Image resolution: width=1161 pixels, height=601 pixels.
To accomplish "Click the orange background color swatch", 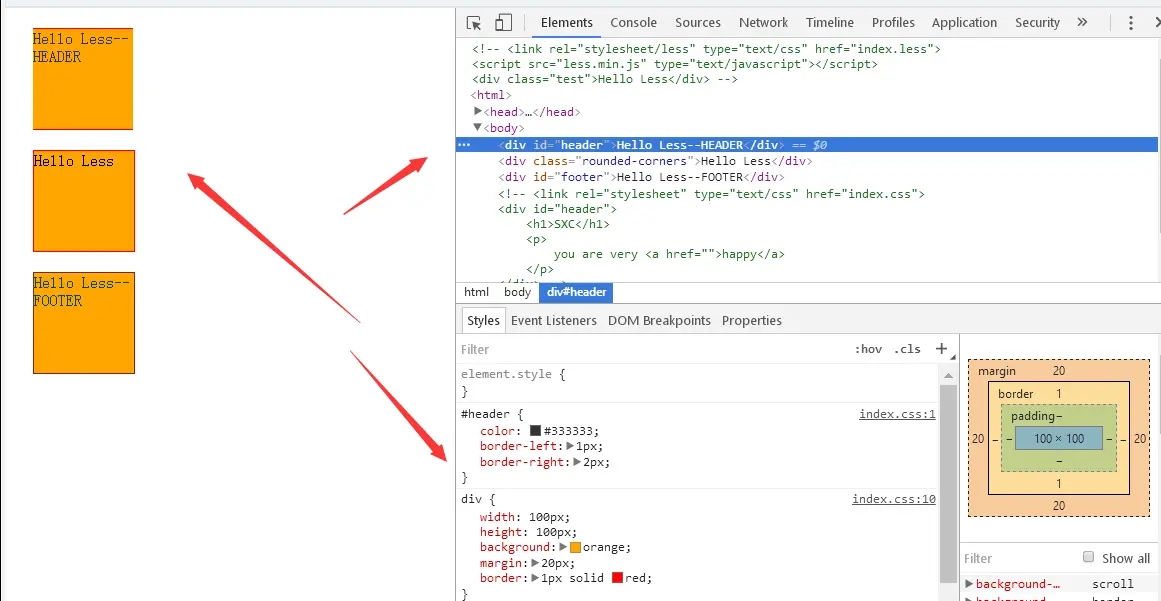I will click(576, 547).
